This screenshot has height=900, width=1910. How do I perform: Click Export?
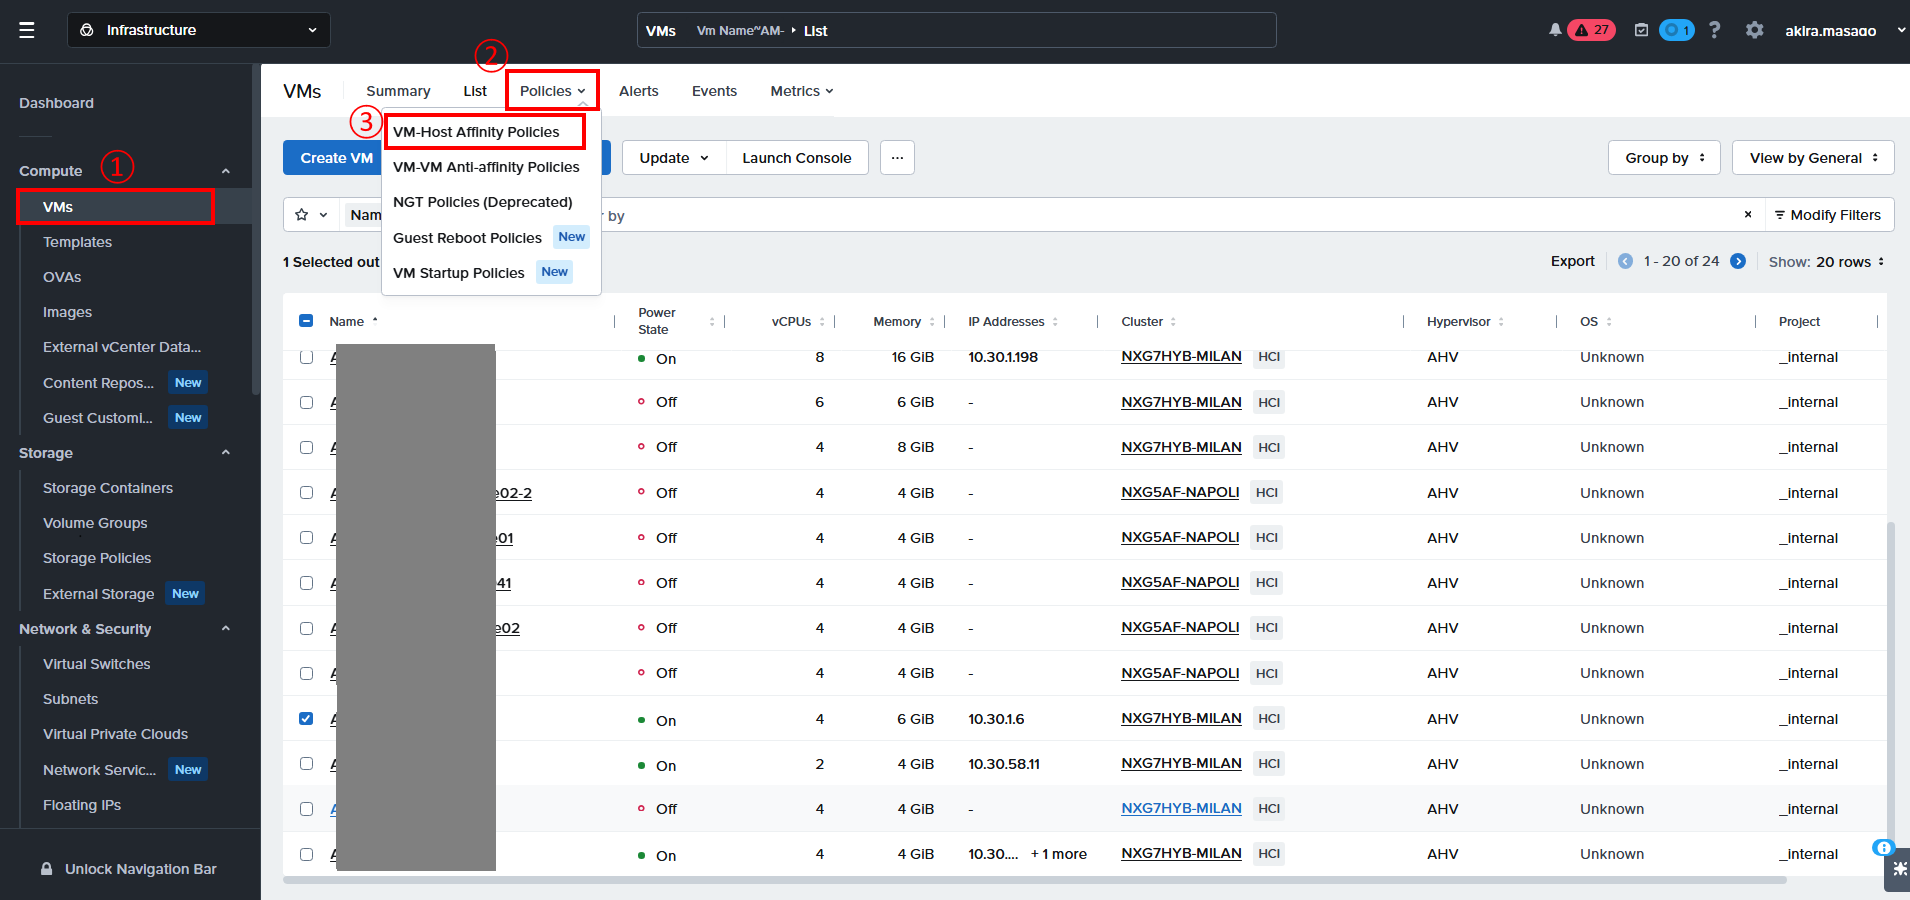[x=1573, y=261]
